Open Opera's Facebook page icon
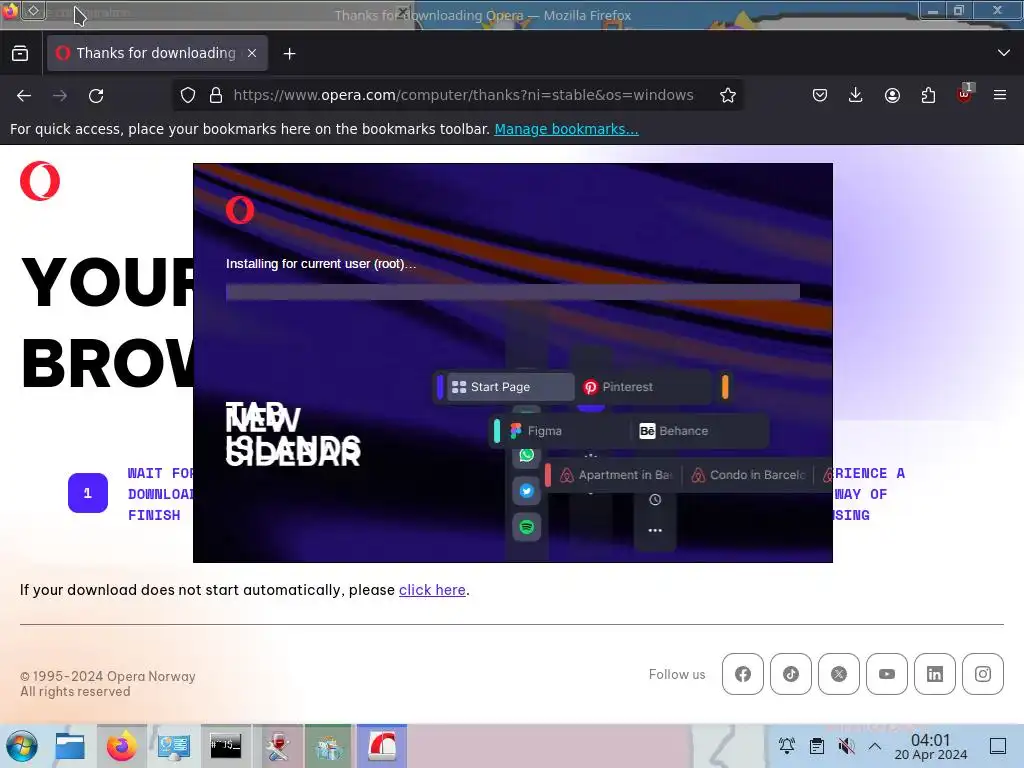Screen dimensions: 1024x768 coord(743,674)
